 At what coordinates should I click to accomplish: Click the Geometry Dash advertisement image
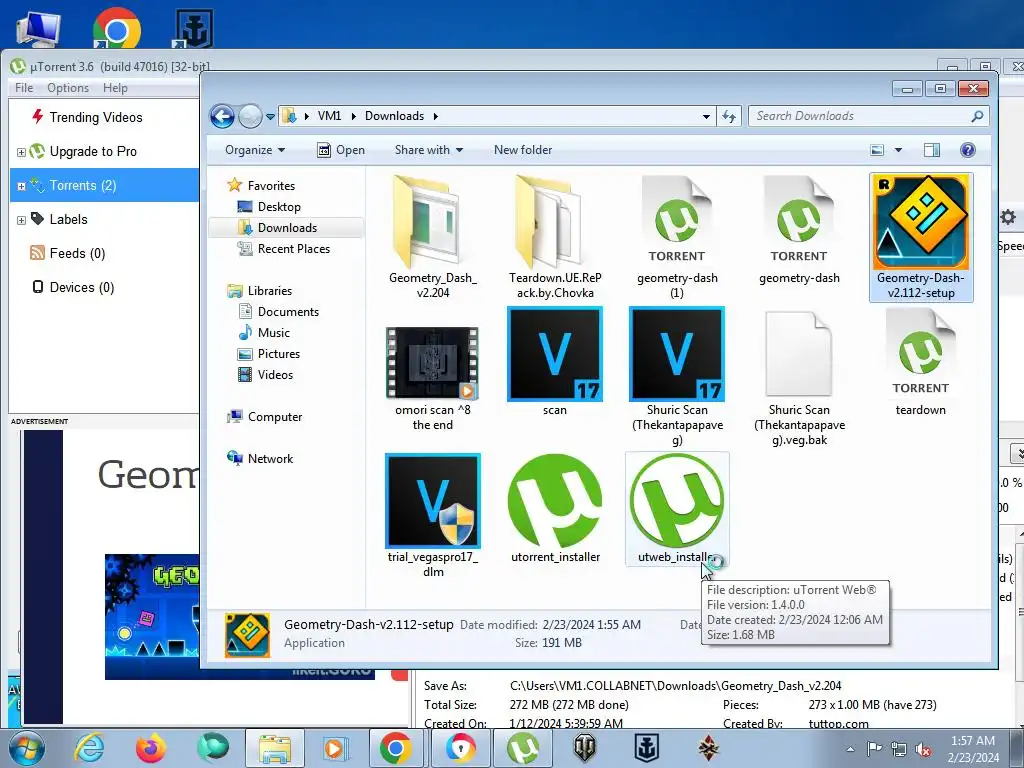tap(152, 616)
